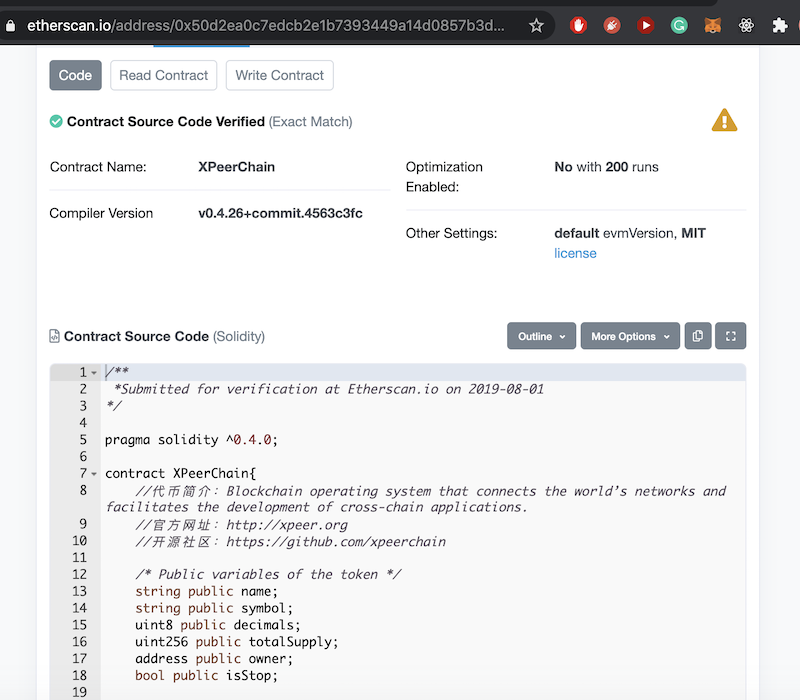
Task: Click the red plug extension icon
Action: click(x=612, y=25)
